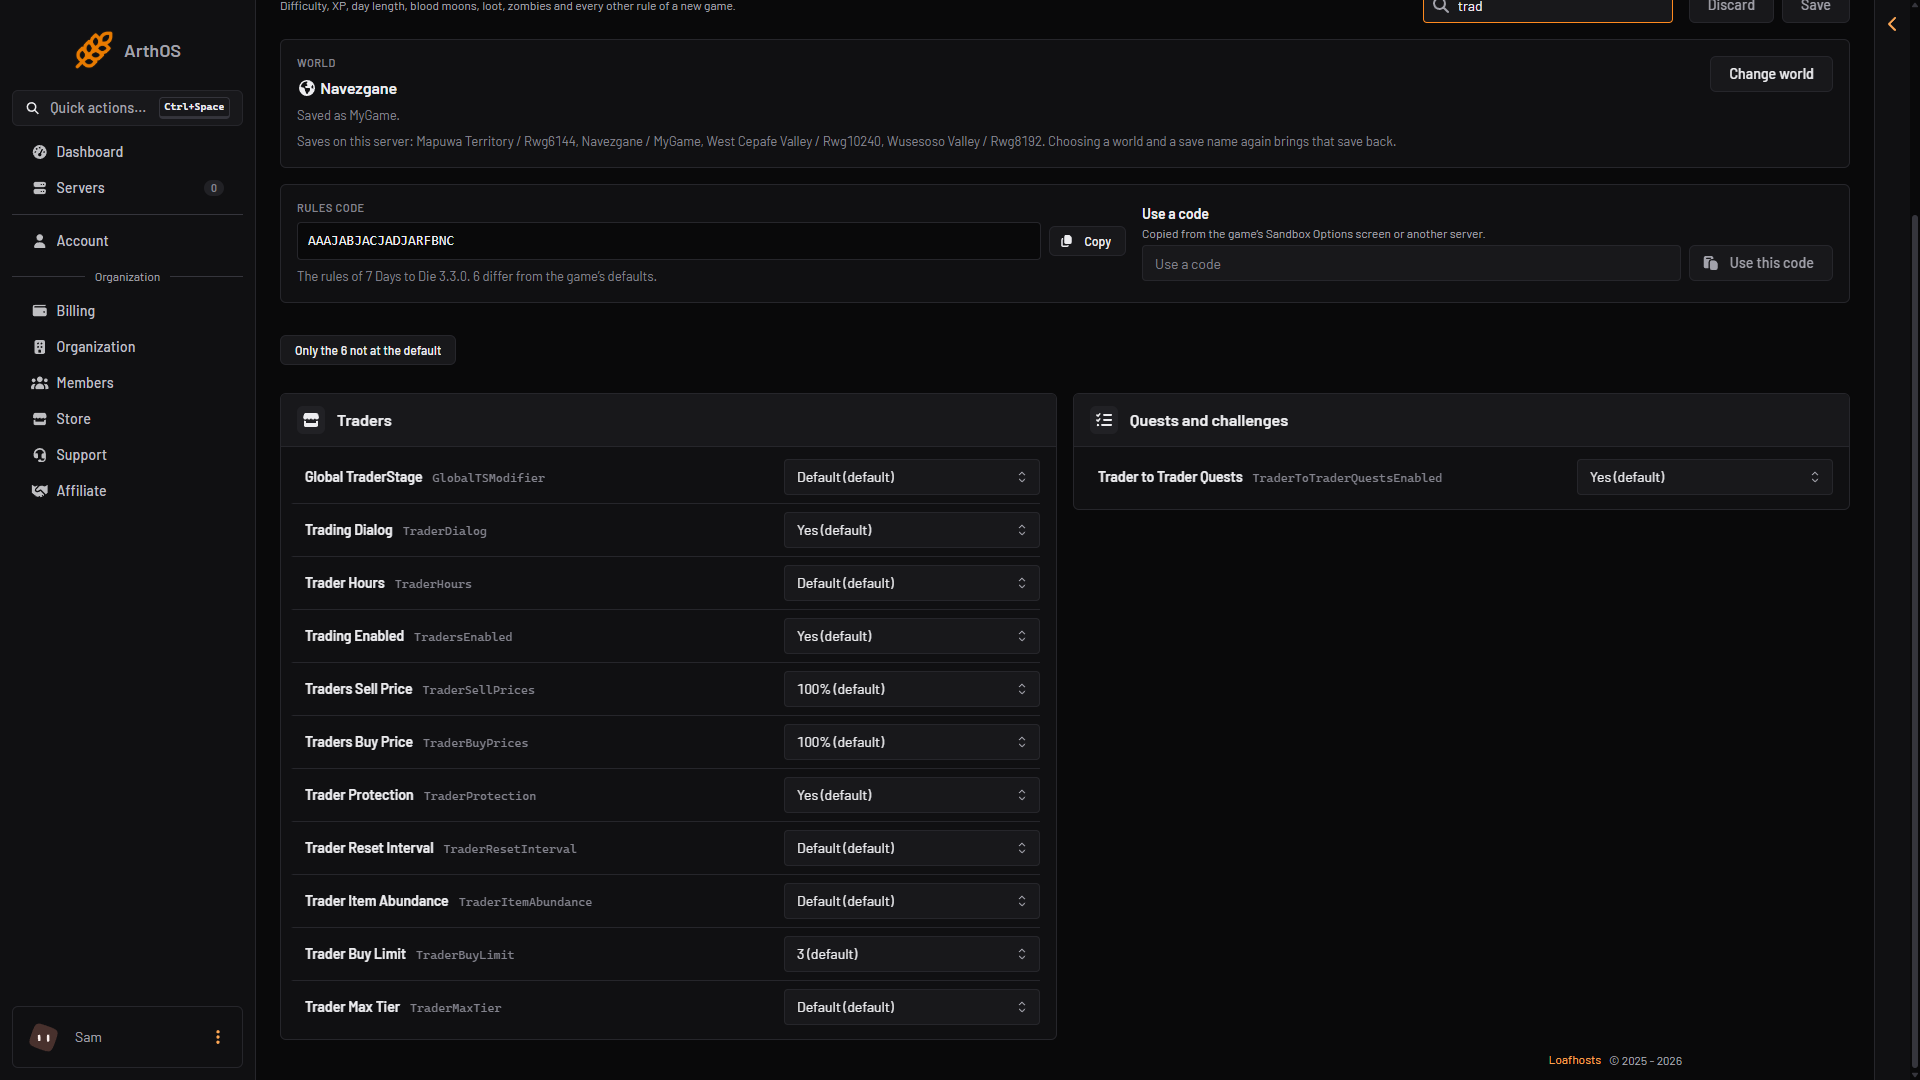Open the Trader Max Tier dropdown
The height and width of the screenshot is (1080, 1920).
click(911, 1007)
